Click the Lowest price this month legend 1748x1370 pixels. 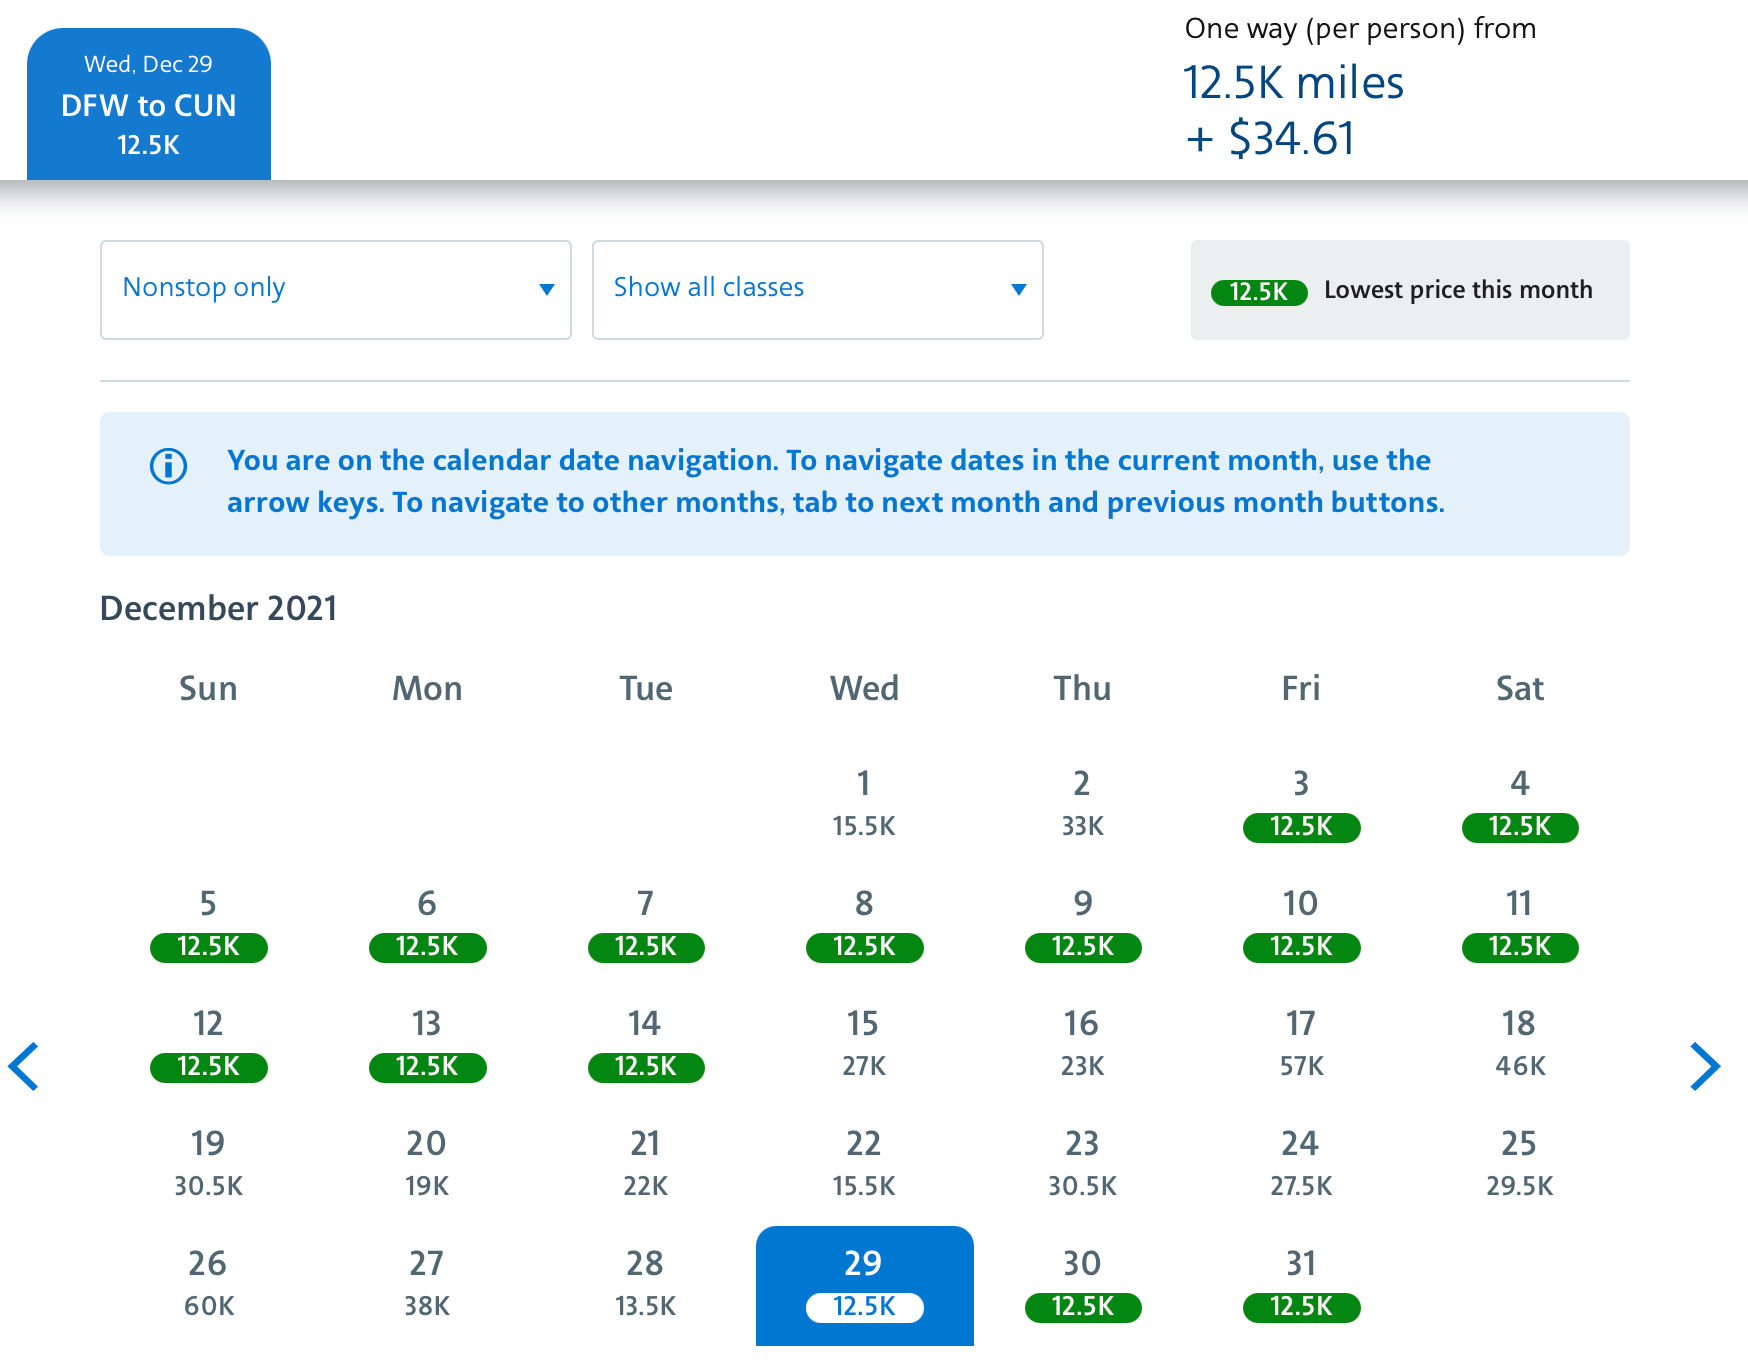tap(1409, 290)
